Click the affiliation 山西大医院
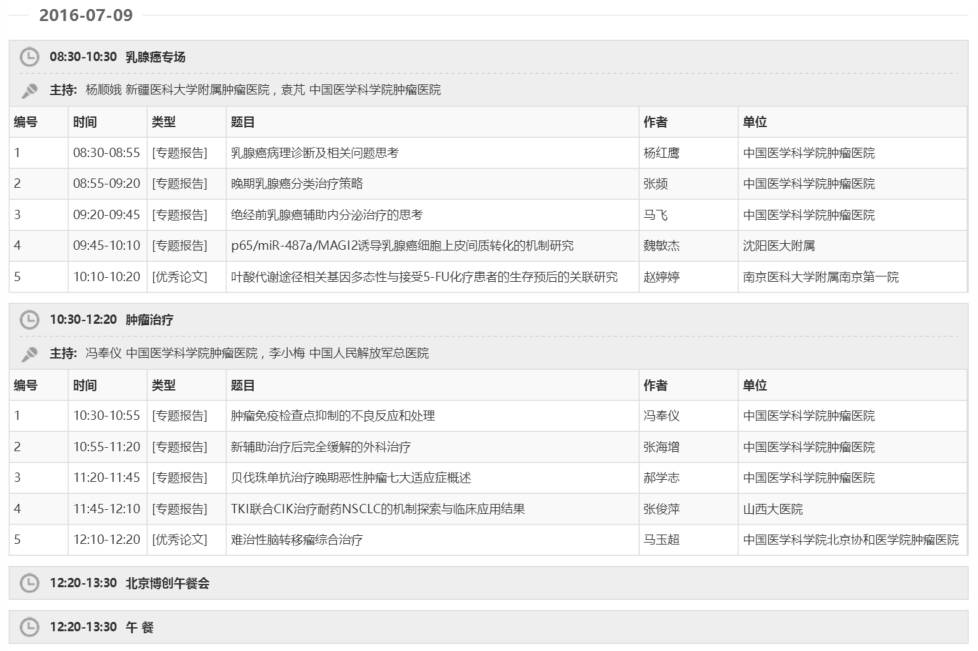Image resolution: width=978 pixels, height=651 pixels. [x=773, y=509]
